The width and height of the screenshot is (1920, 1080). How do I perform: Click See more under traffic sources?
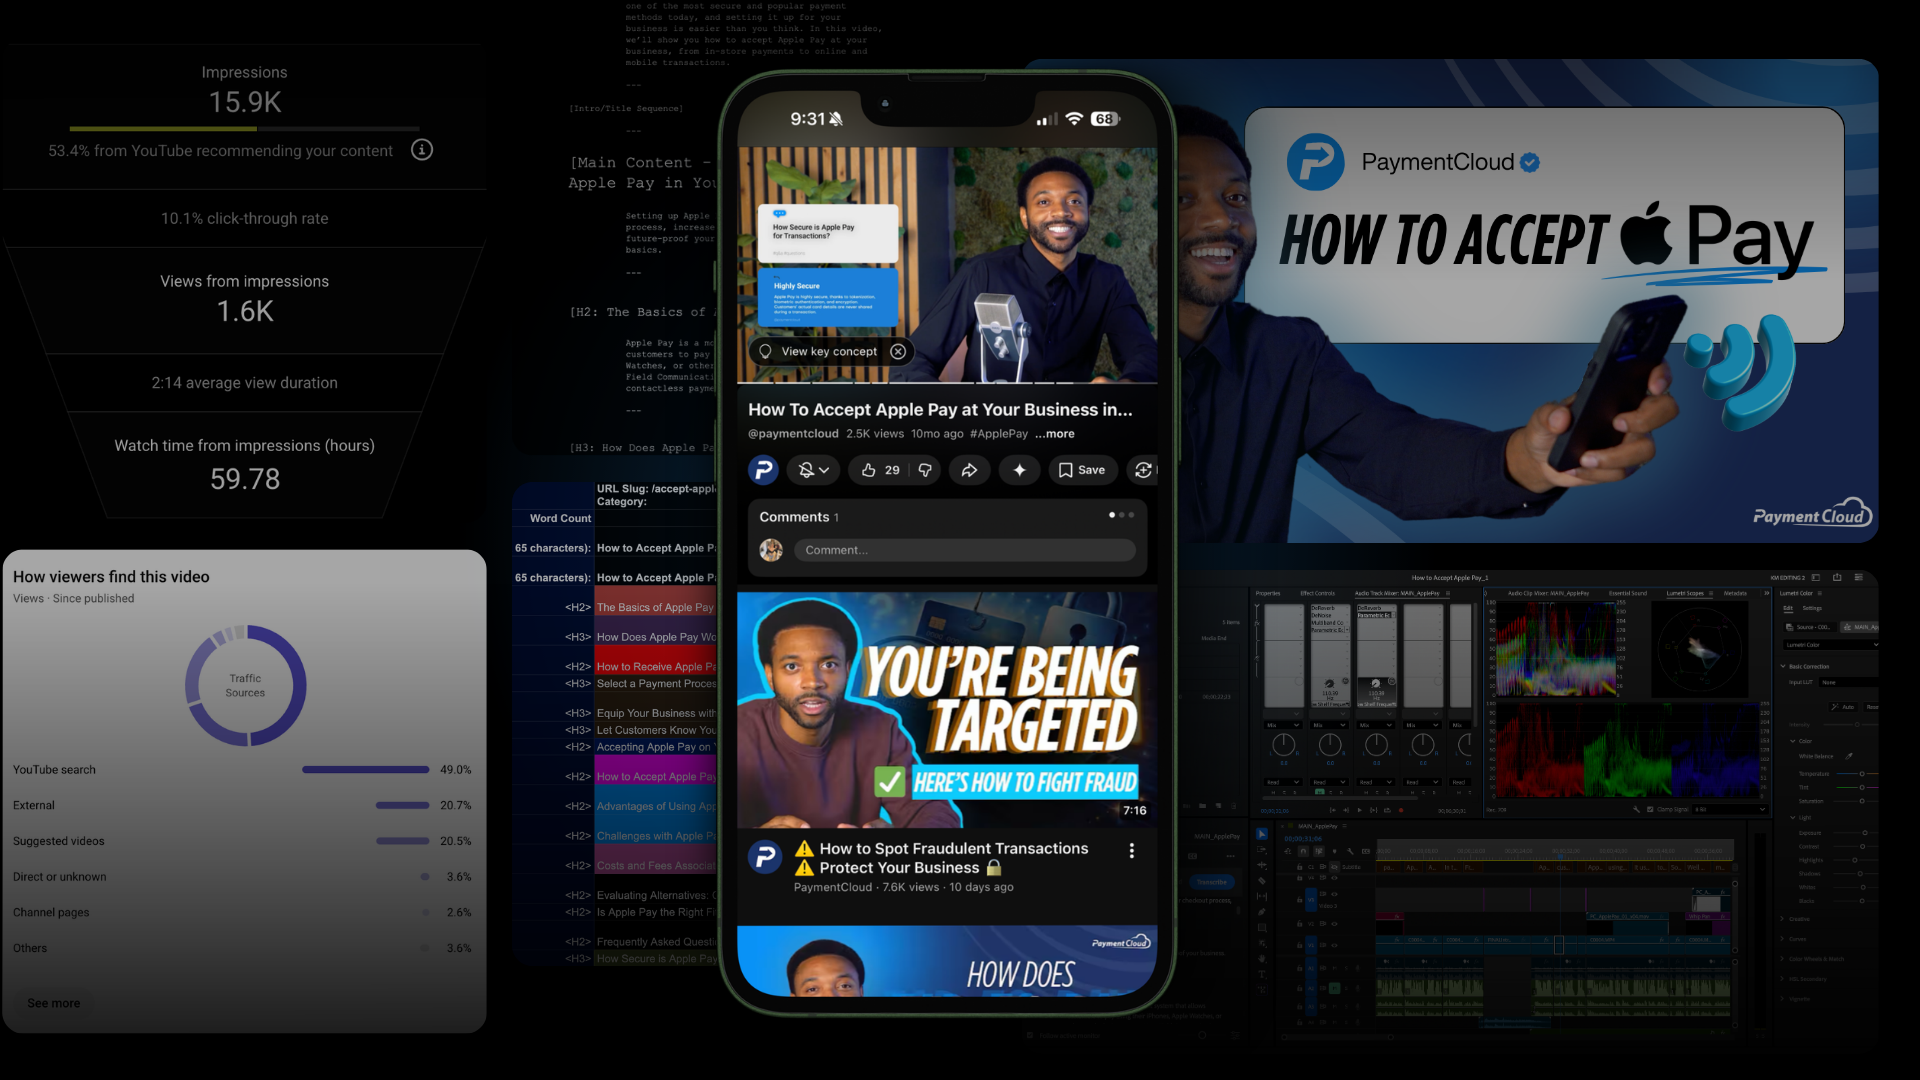(x=54, y=1003)
